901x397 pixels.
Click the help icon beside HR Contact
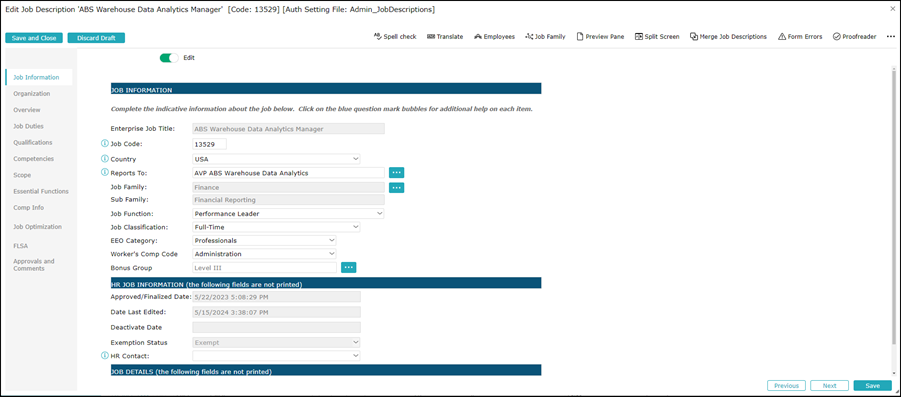[x=105, y=356]
